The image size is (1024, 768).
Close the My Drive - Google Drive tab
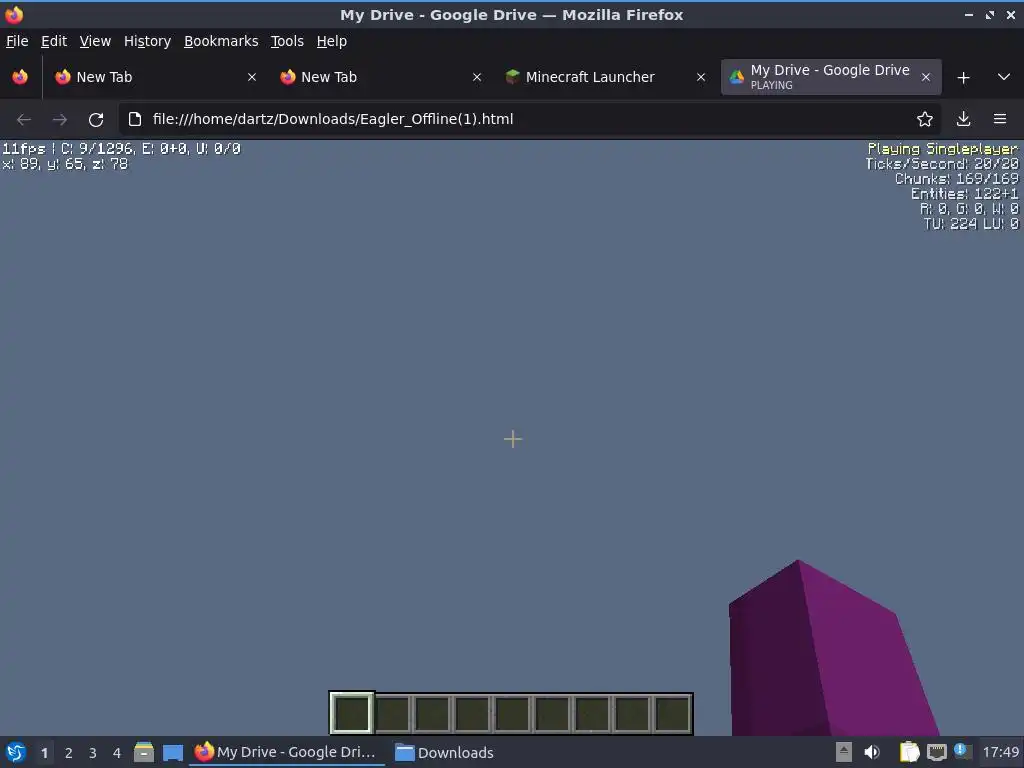[925, 77]
